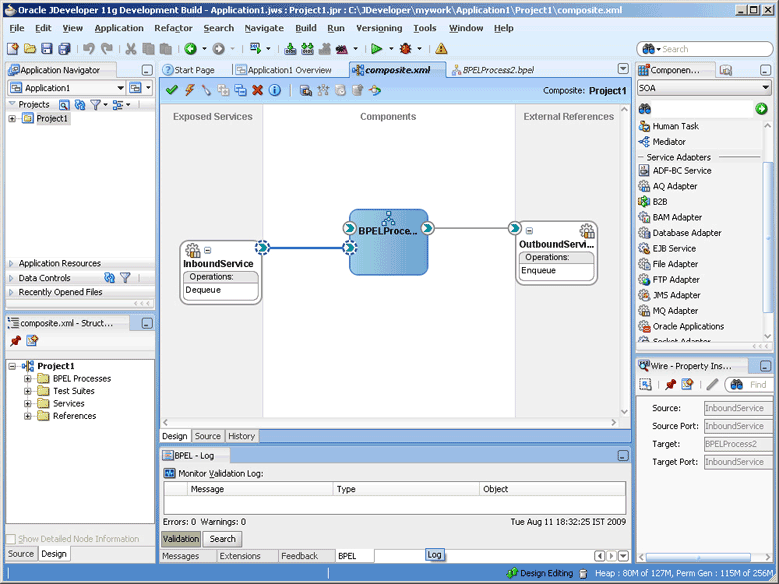Click the blue info icon in composite toolbar
This screenshot has width=779, height=584.
275,90
